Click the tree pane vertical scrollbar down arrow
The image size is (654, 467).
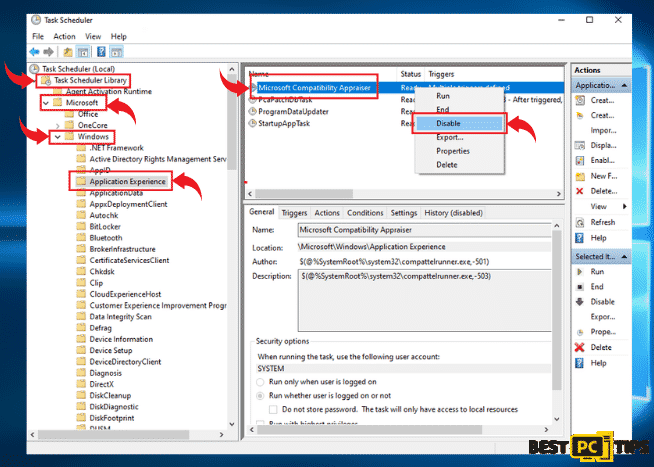232,424
